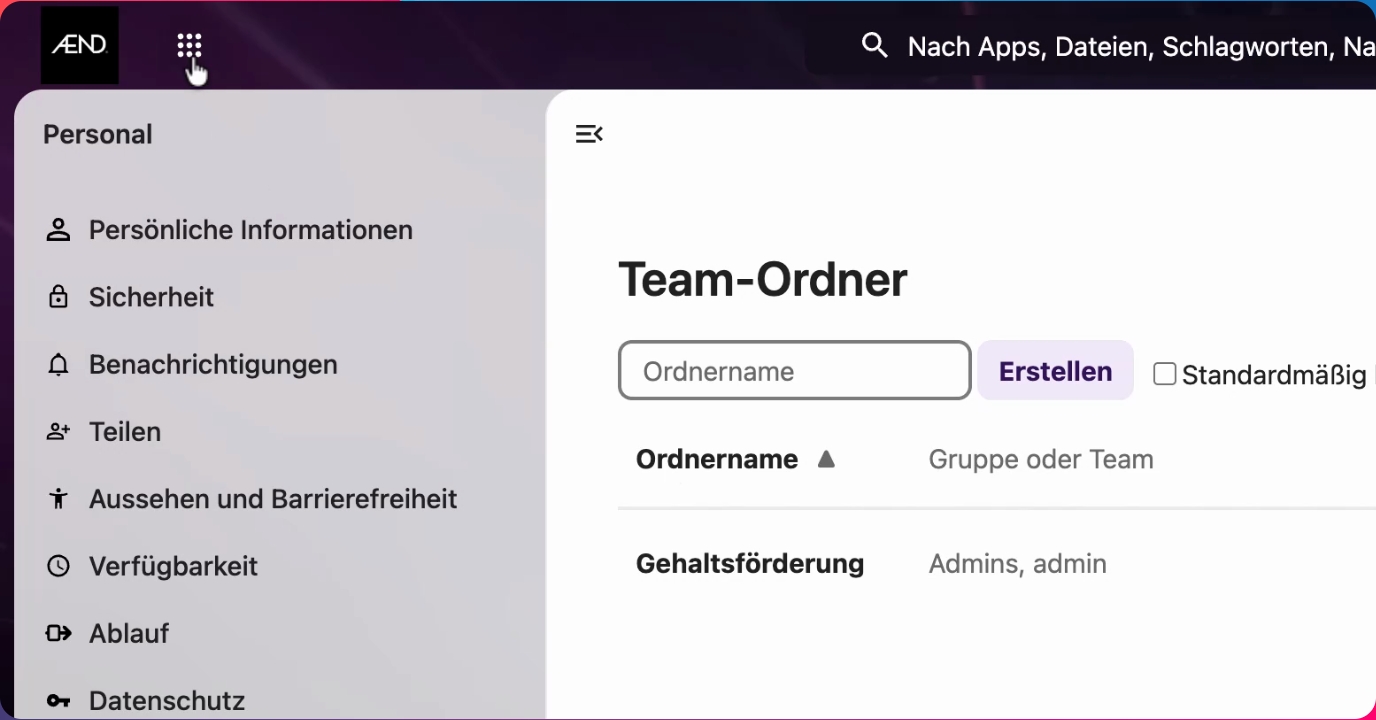Click the Personal sidebar heading
The height and width of the screenshot is (720, 1376).
(x=98, y=134)
